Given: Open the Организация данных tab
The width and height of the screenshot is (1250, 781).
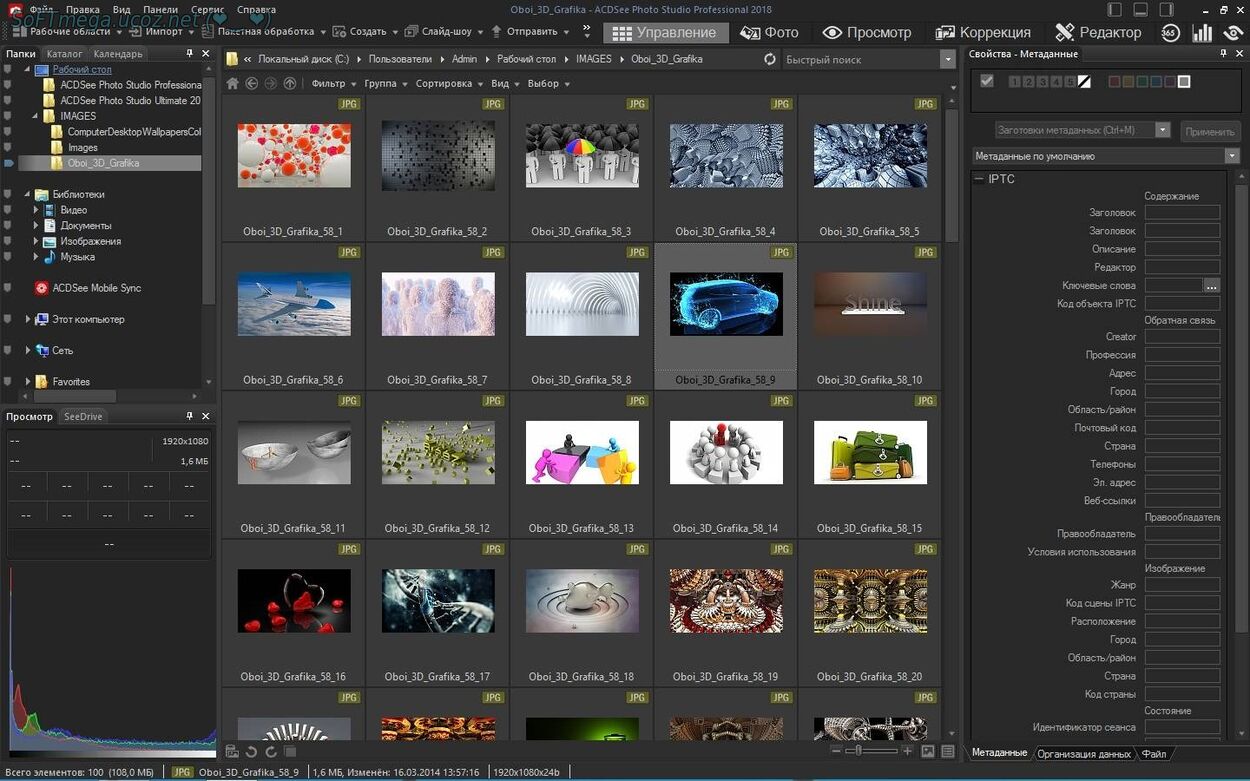Looking at the screenshot, I should 1084,754.
